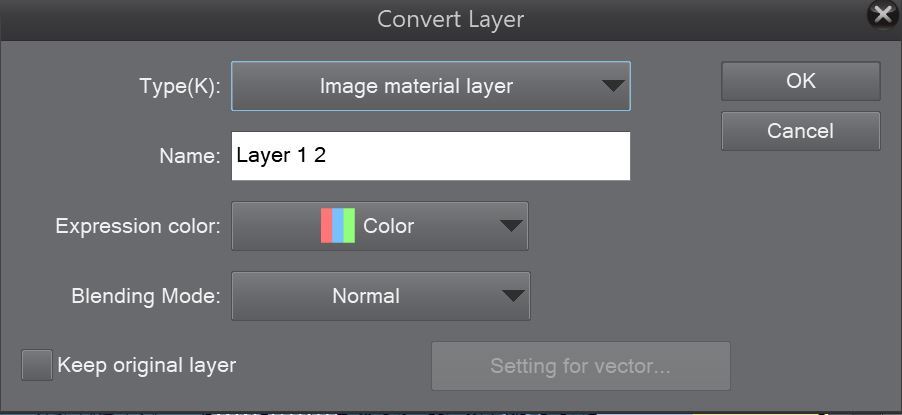Open the Type dropdown showing Image material layer
Viewport: 902px width, 415px height.
(x=431, y=86)
